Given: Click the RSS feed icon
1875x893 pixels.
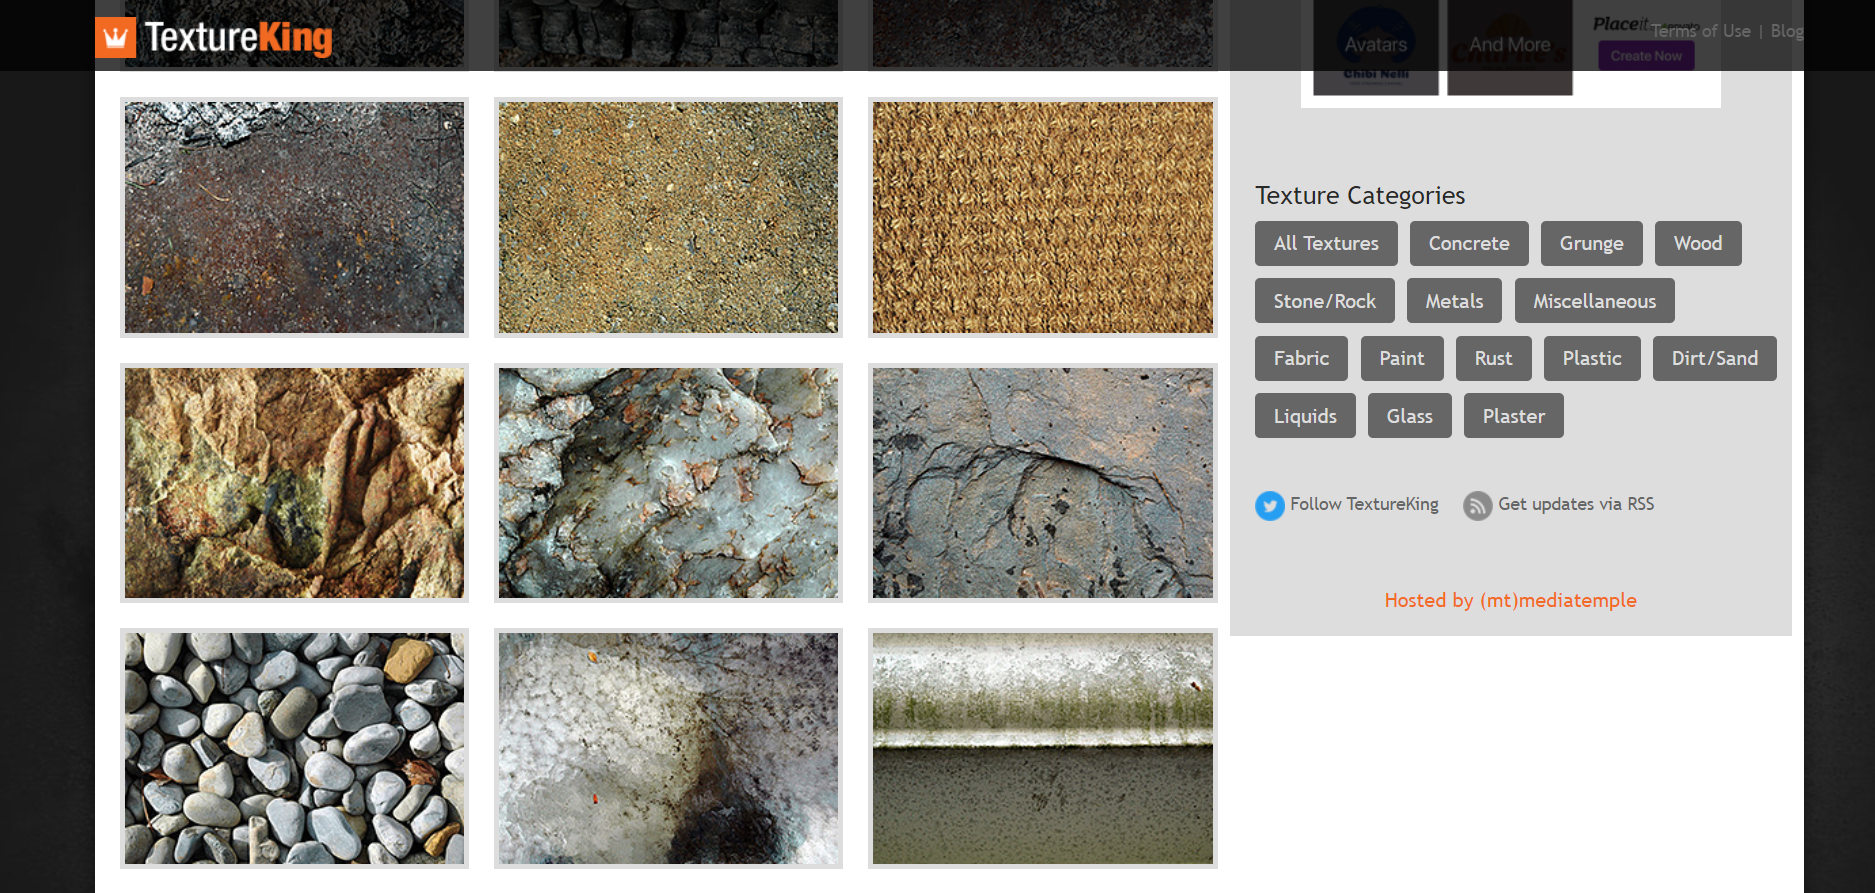Looking at the screenshot, I should [x=1477, y=506].
